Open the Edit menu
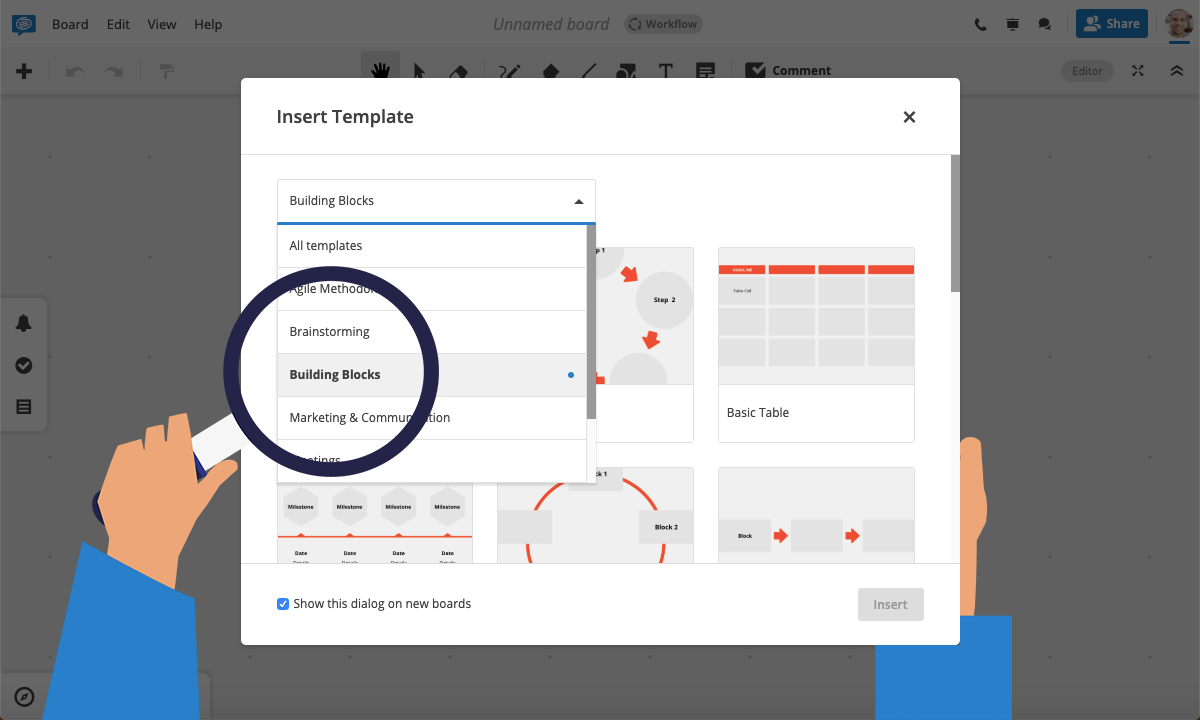 click(118, 24)
